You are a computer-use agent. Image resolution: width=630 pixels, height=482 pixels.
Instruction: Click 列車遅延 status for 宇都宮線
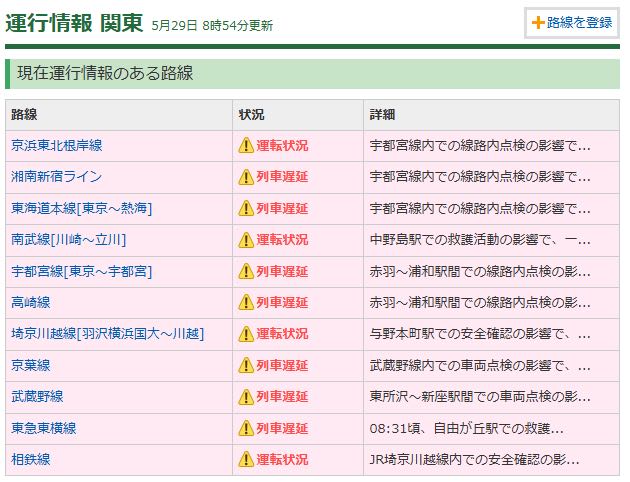tap(282, 272)
